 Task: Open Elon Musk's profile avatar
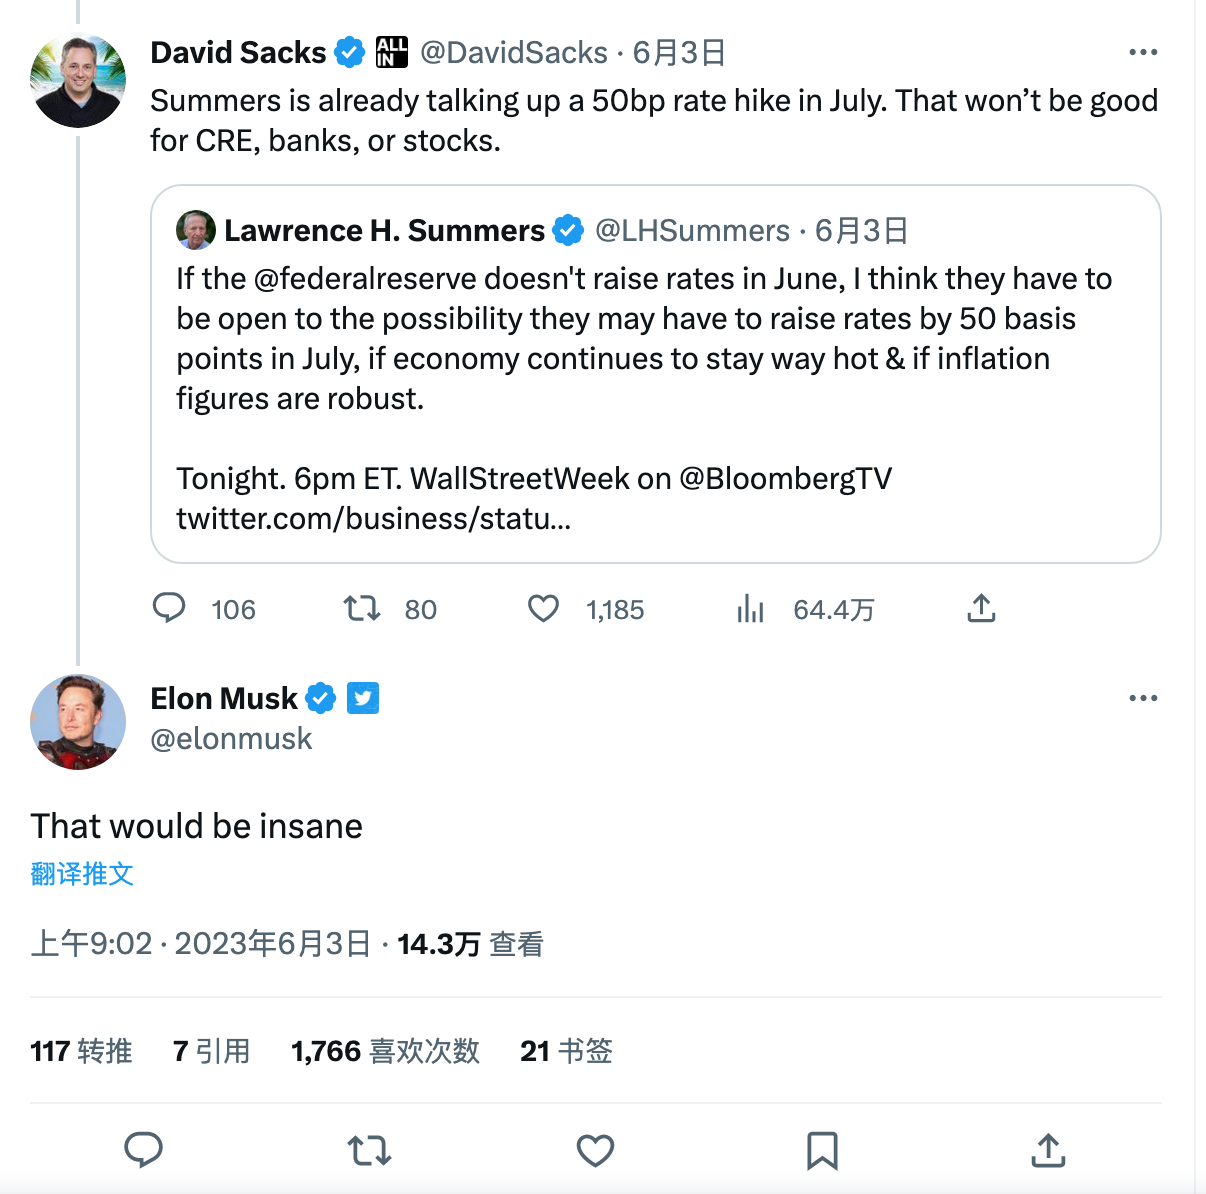pos(78,721)
